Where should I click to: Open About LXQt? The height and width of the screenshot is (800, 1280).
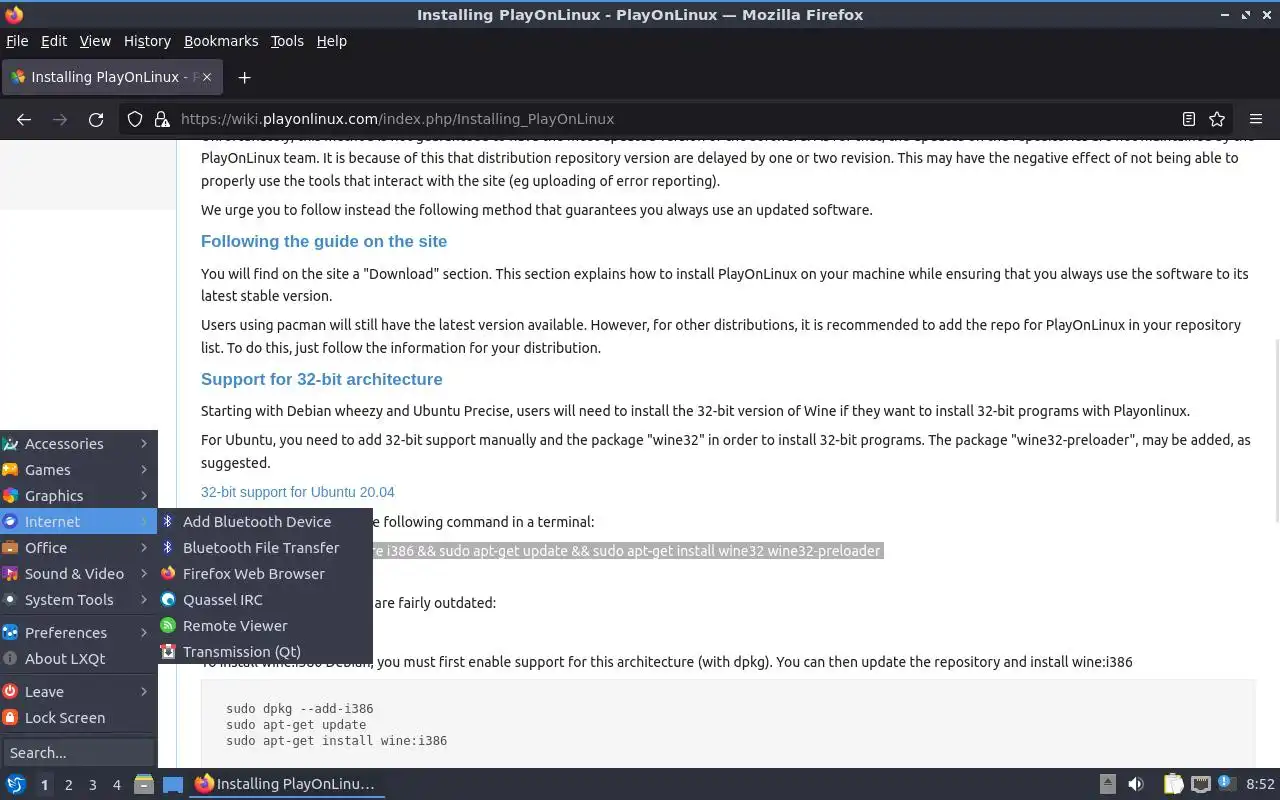pyautogui.click(x=78, y=658)
